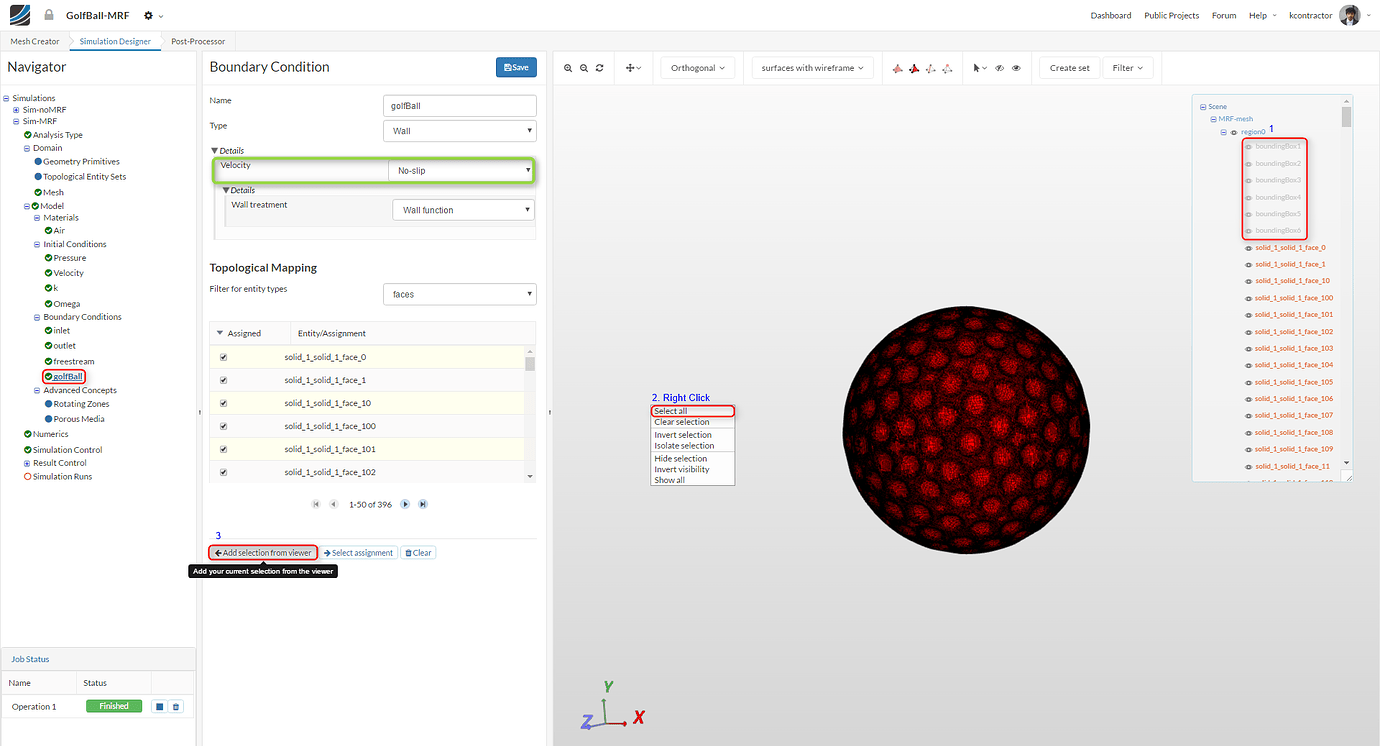Collapse the MRF-mesh tree node
1380x746 pixels.
[1213, 119]
